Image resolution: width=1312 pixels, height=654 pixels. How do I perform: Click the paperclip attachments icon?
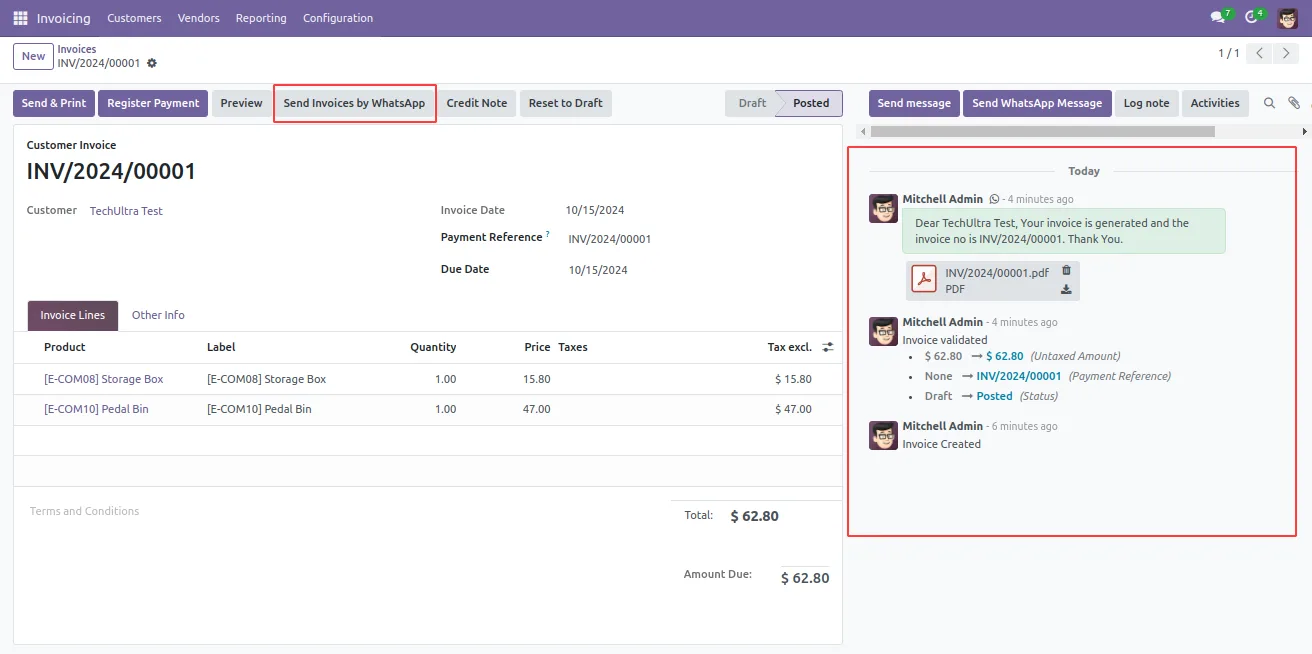1294,103
